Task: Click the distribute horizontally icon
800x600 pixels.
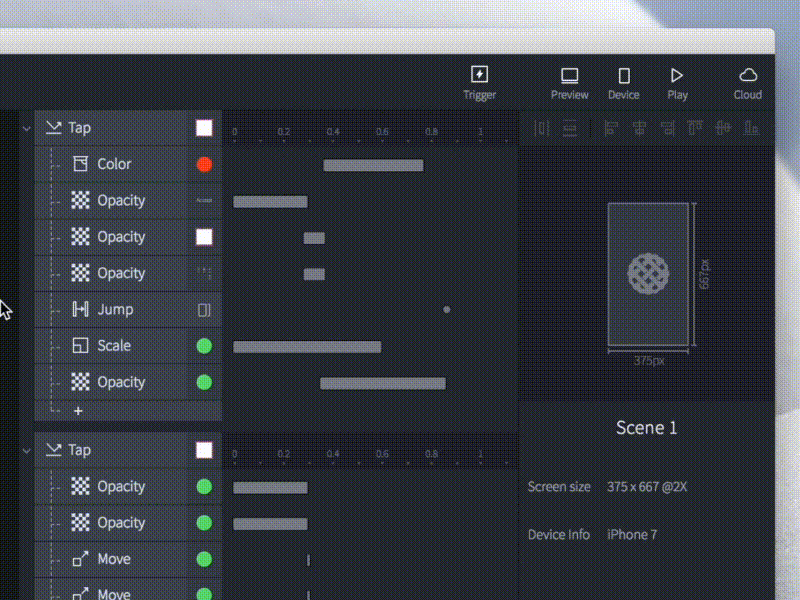Action: pyautogui.click(x=541, y=128)
